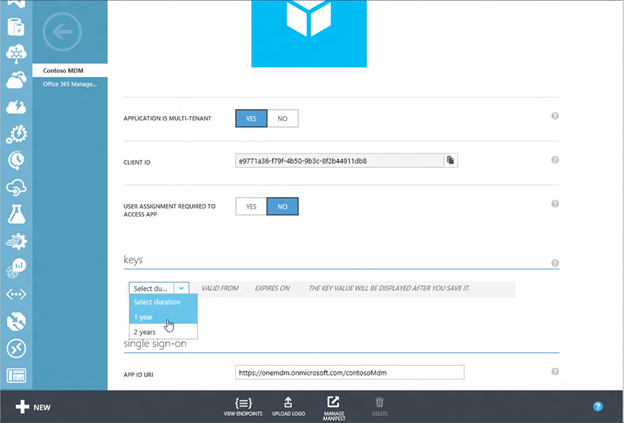The height and width of the screenshot is (423, 624).
Task: Set user assignment required to YES
Action: (250, 206)
